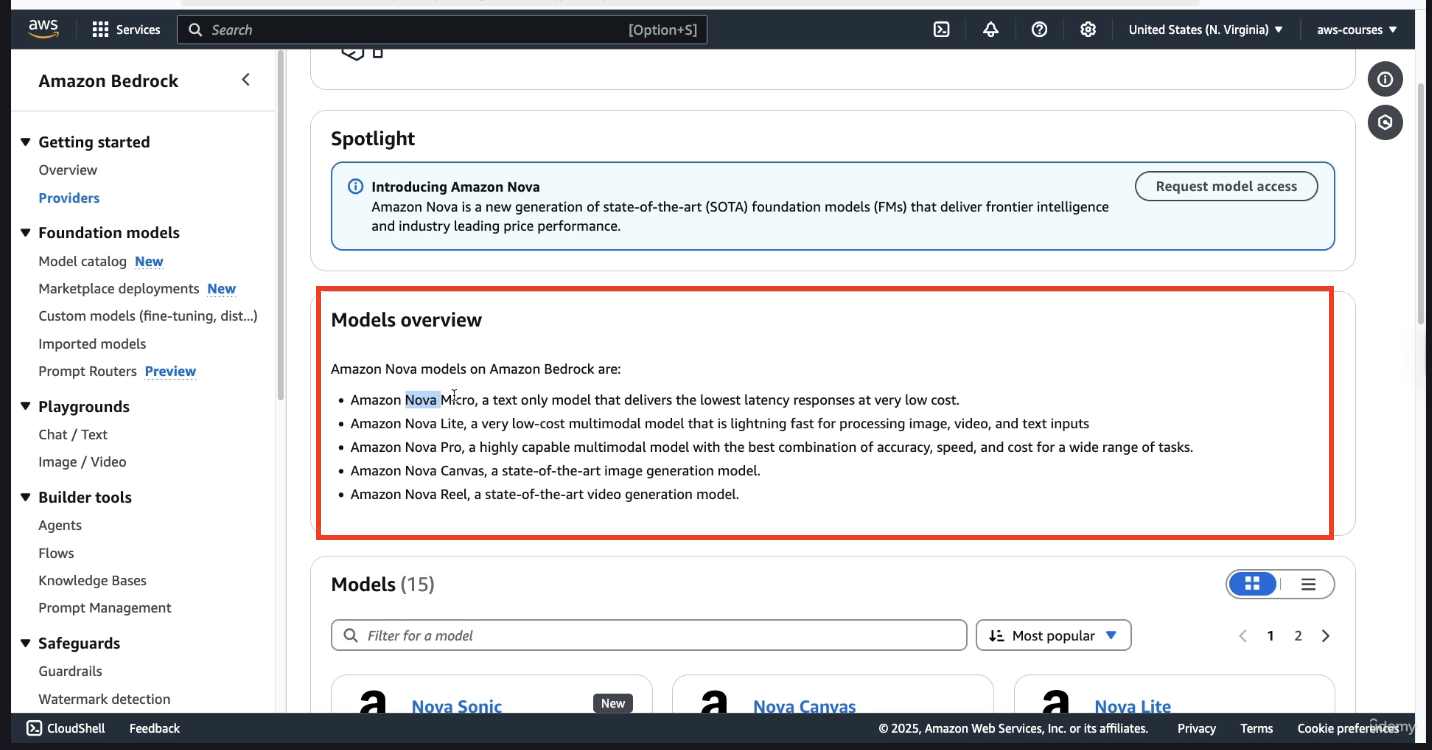Click the top Search input field

[442, 30]
